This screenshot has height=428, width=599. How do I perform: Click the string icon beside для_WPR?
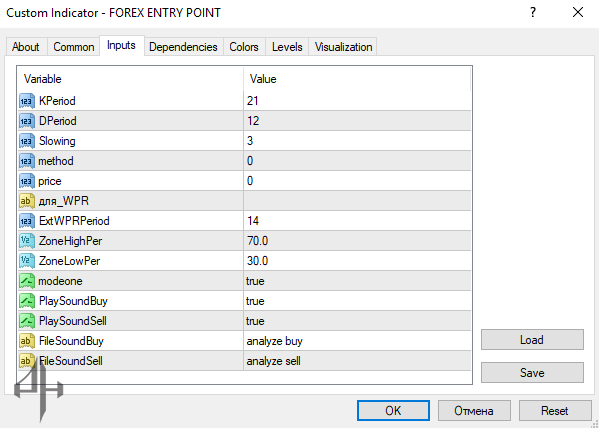click(27, 201)
